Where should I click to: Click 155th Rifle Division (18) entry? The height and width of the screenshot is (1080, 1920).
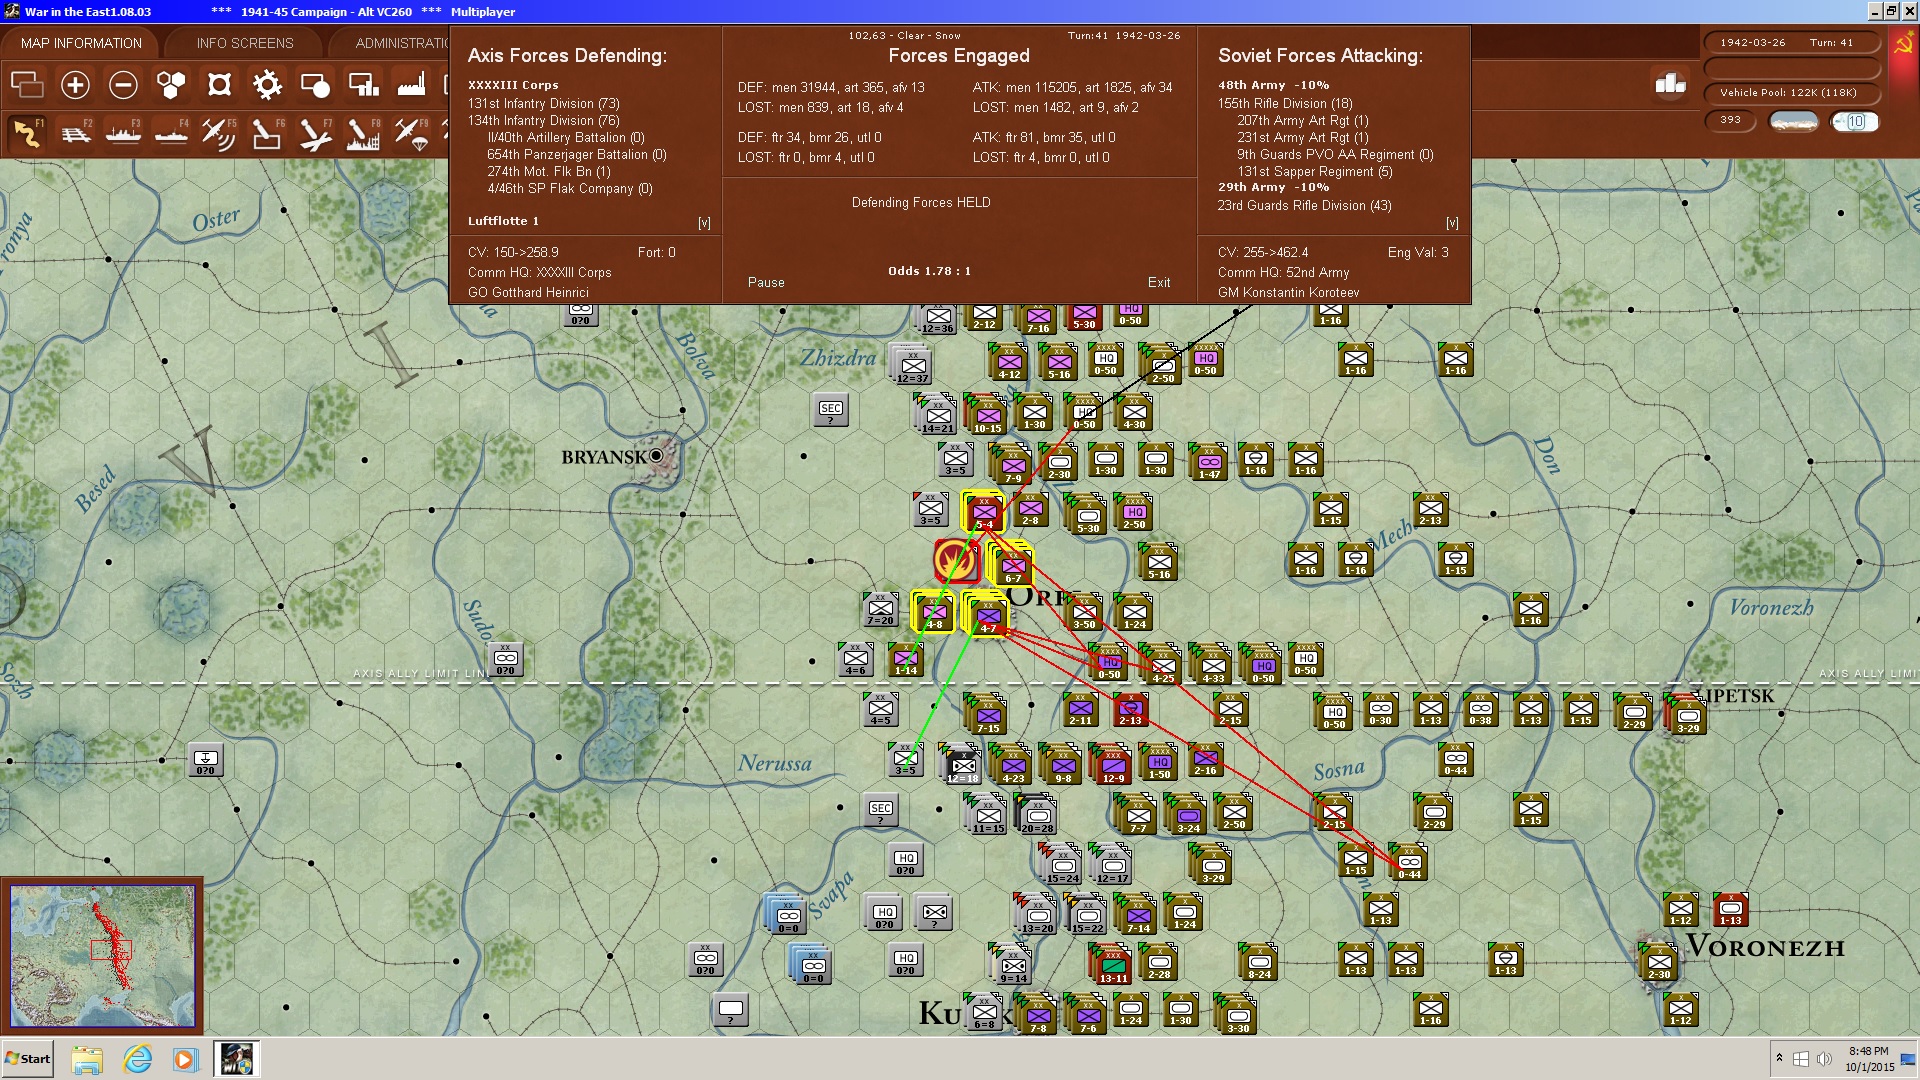tap(1285, 104)
